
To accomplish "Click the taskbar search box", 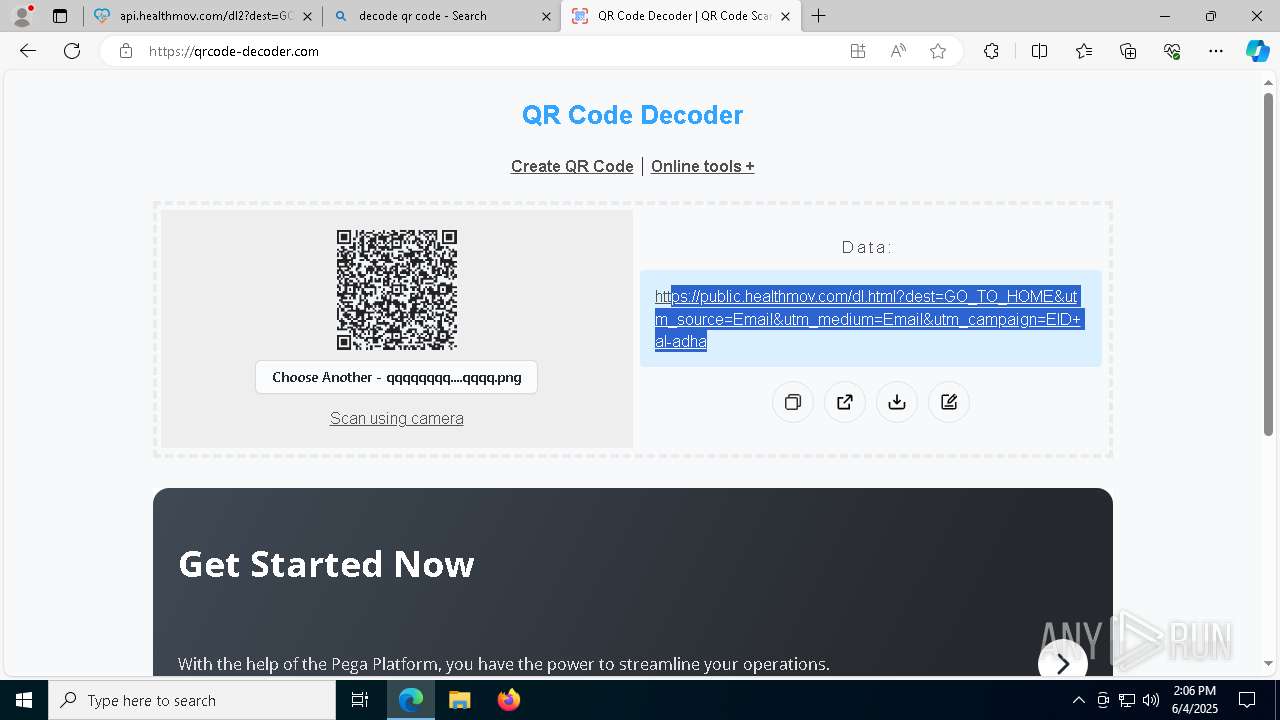I will click(x=192, y=700).
